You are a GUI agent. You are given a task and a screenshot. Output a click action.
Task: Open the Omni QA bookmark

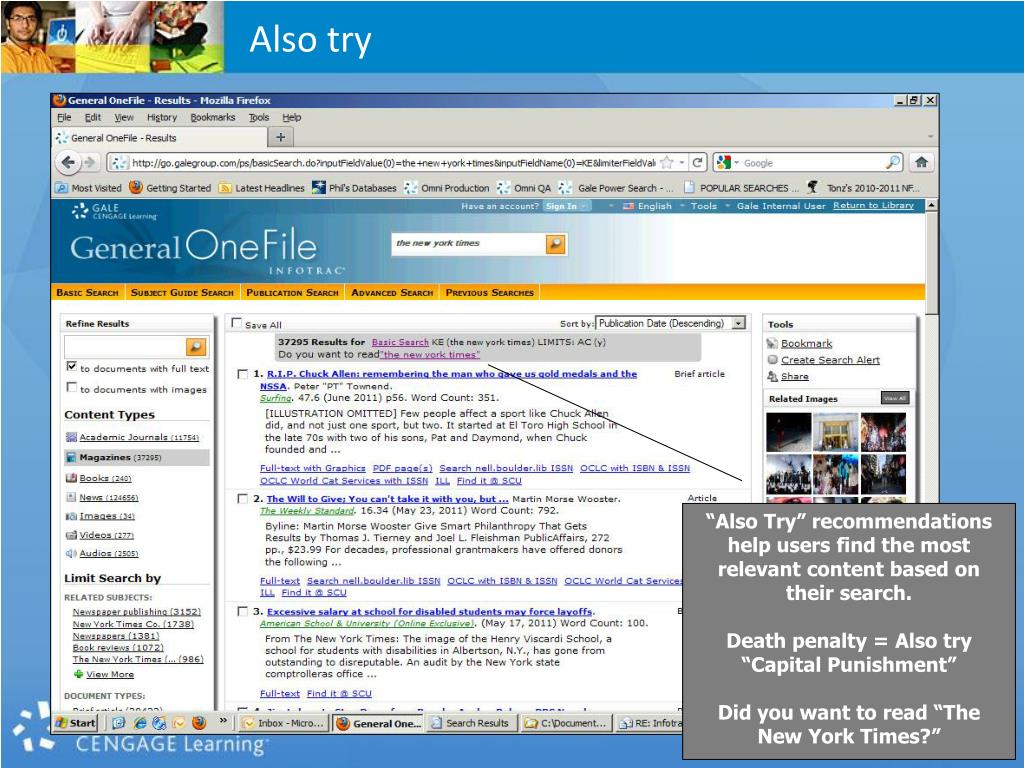524,188
